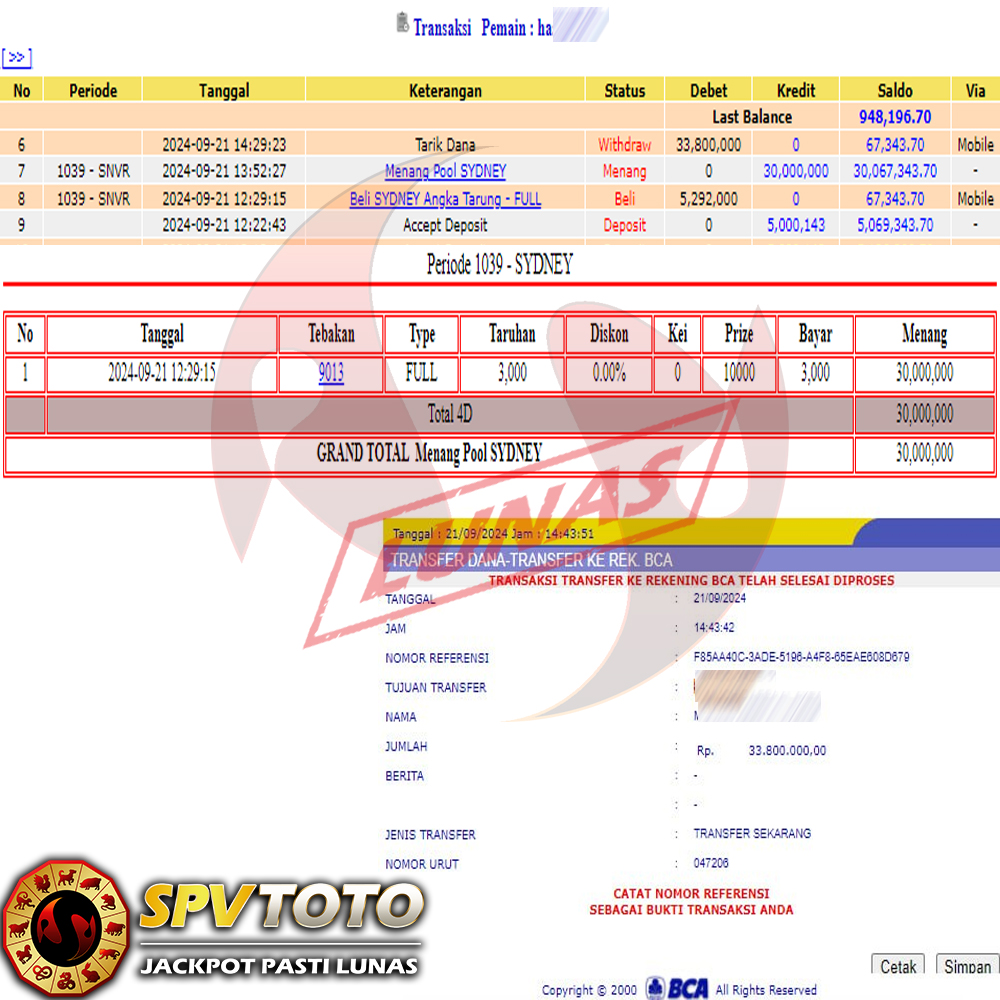Click the 5,000,143 deposit Kredit value
The image size is (1000, 1000).
click(x=796, y=225)
